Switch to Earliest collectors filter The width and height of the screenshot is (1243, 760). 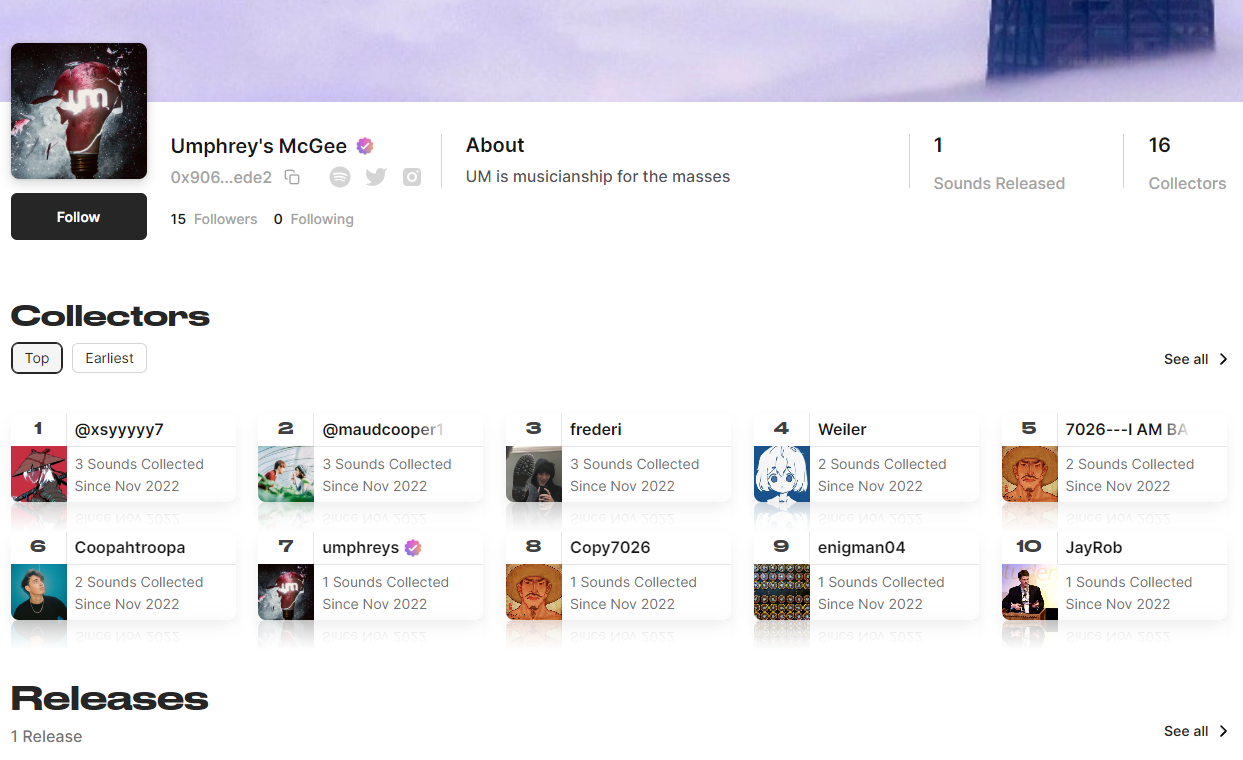pyautogui.click(x=109, y=358)
